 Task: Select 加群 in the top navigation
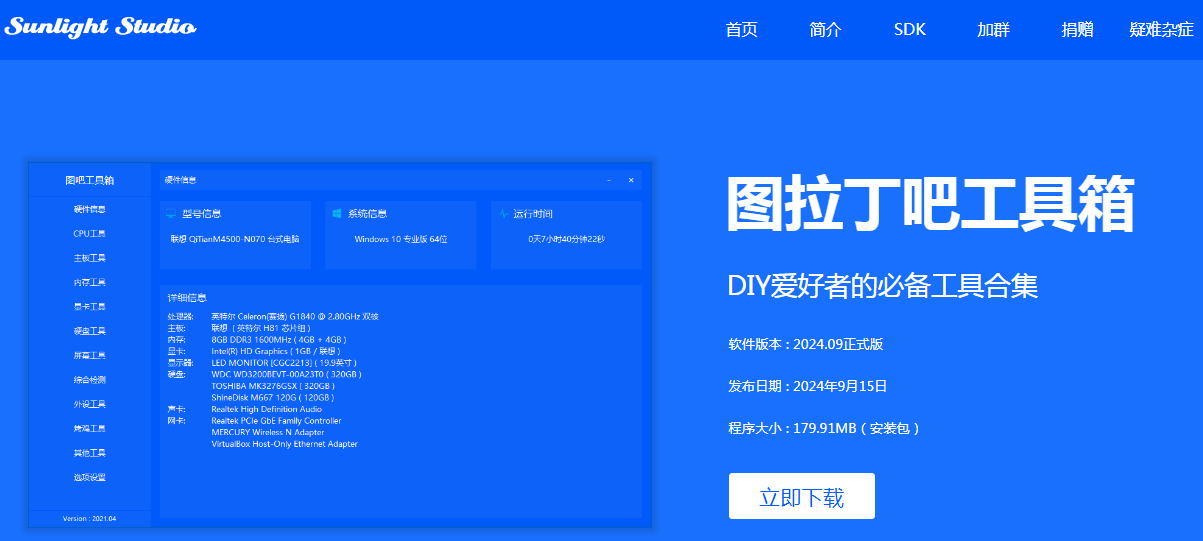tap(993, 30)
